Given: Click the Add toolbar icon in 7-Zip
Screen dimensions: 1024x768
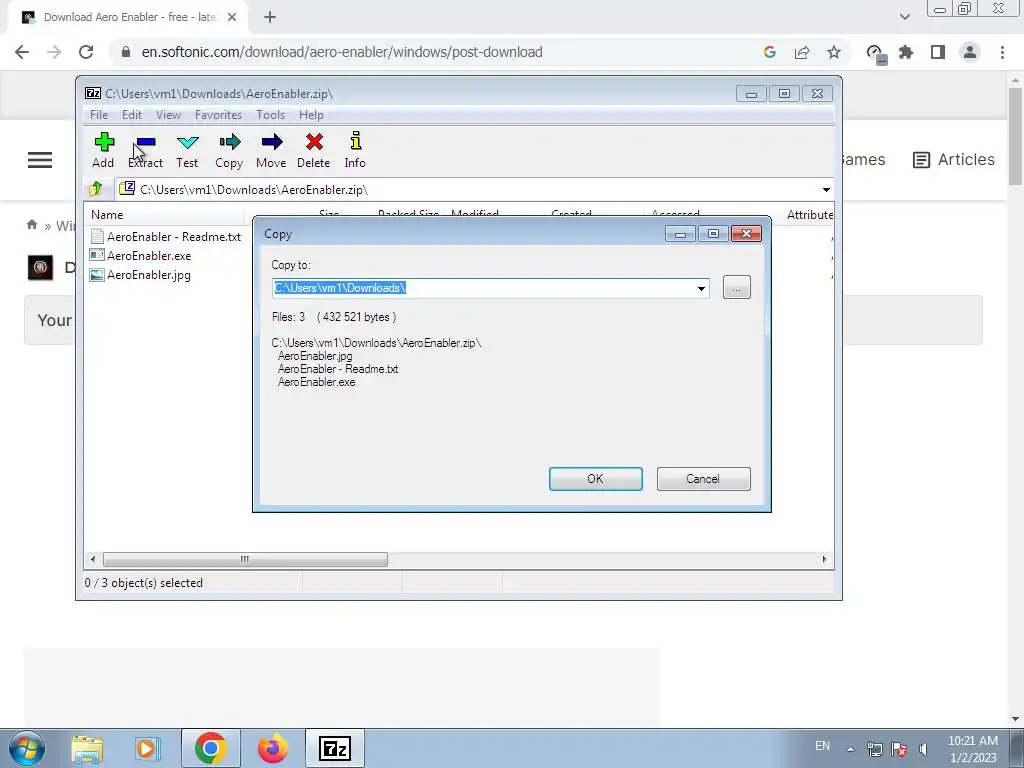Looking at the screenshot, I should tap(103, 150).
